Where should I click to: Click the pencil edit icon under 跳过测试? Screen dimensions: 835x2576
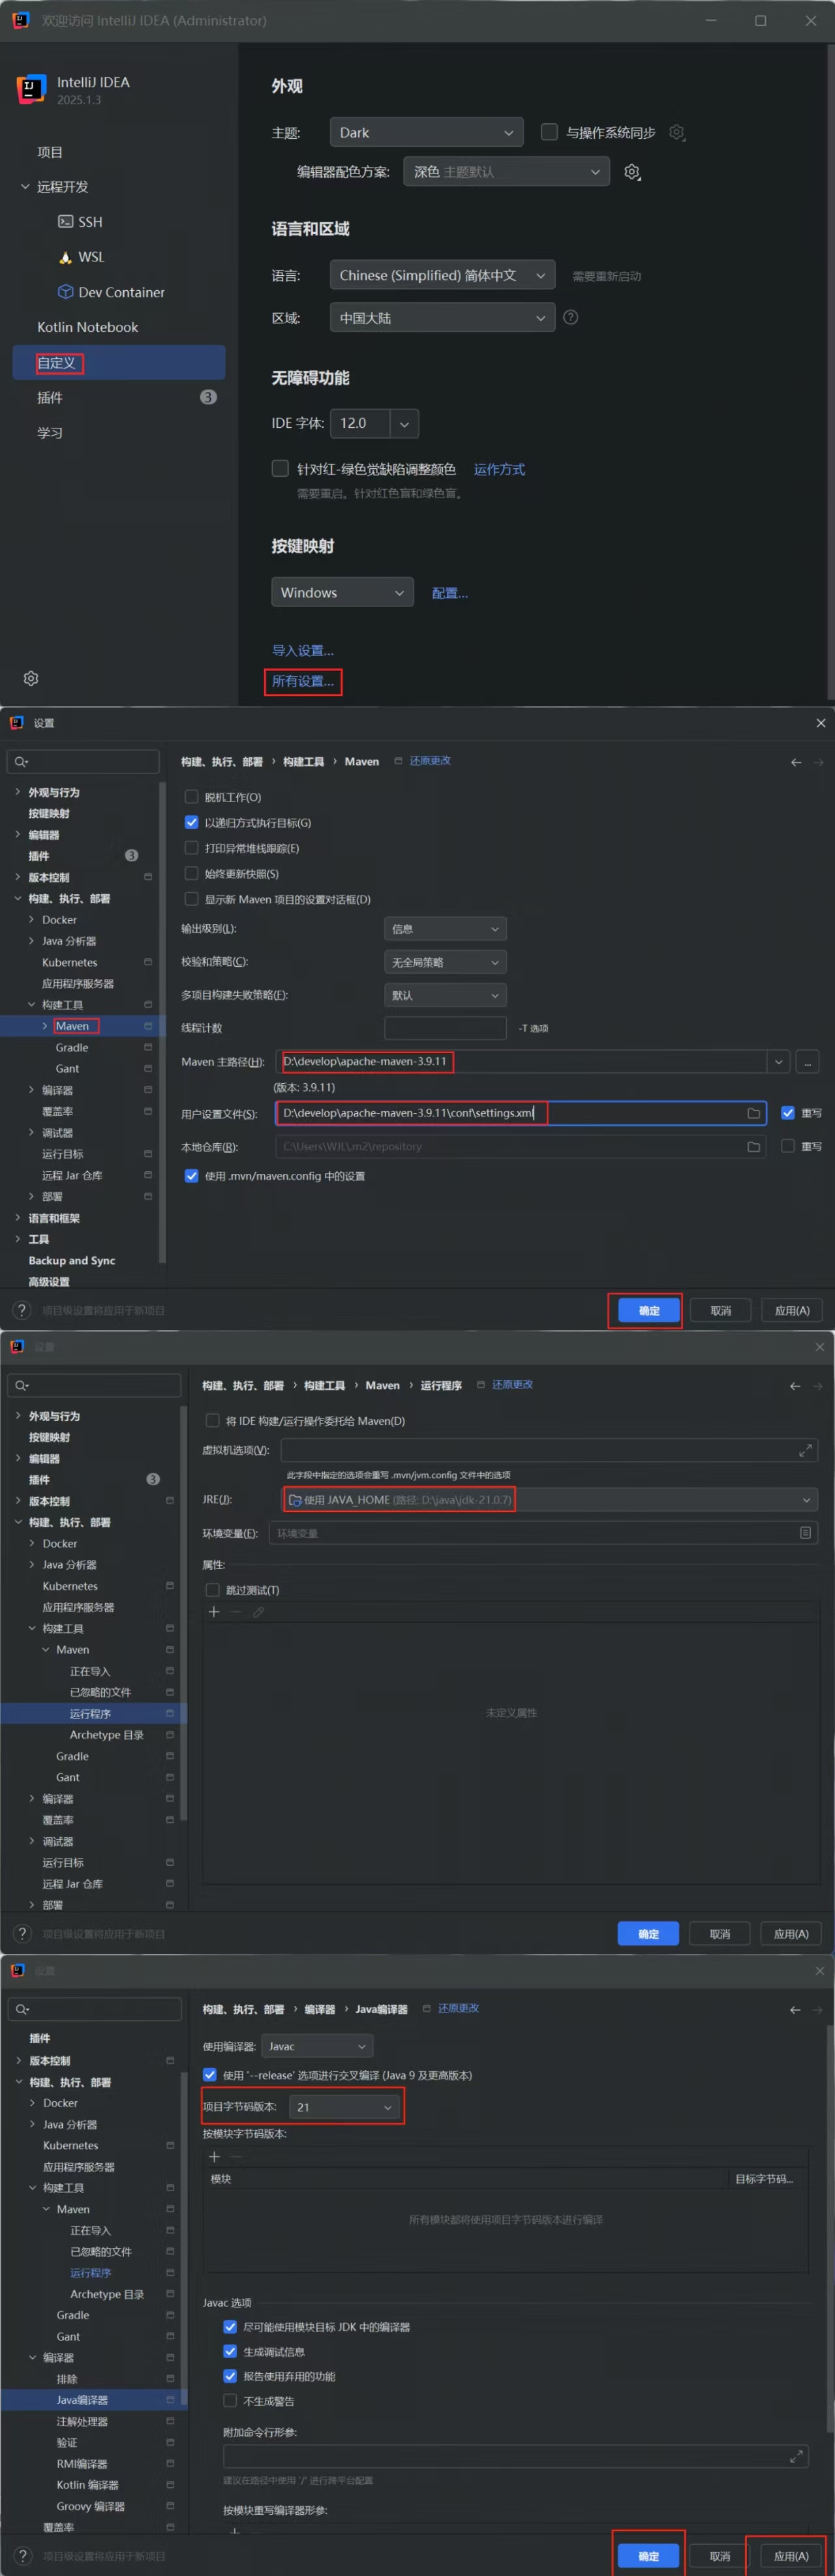pos(258,1612)
